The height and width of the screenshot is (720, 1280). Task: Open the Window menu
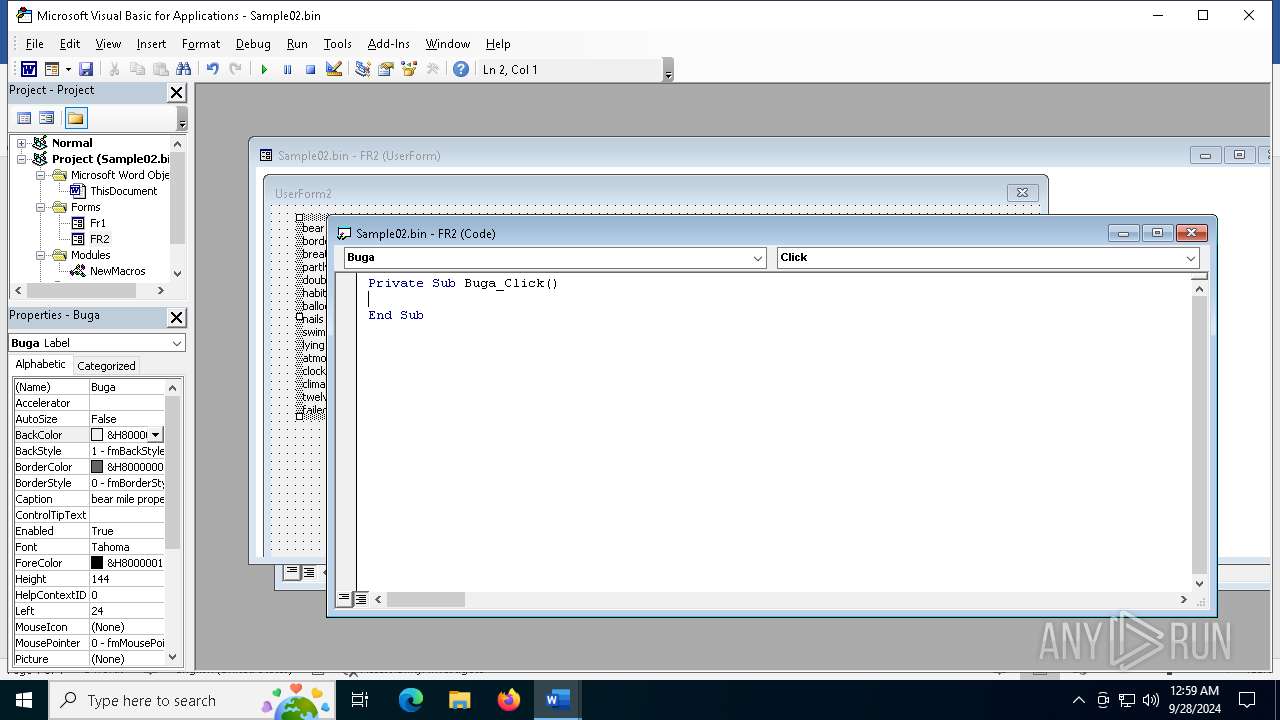(x=447, y=44)
